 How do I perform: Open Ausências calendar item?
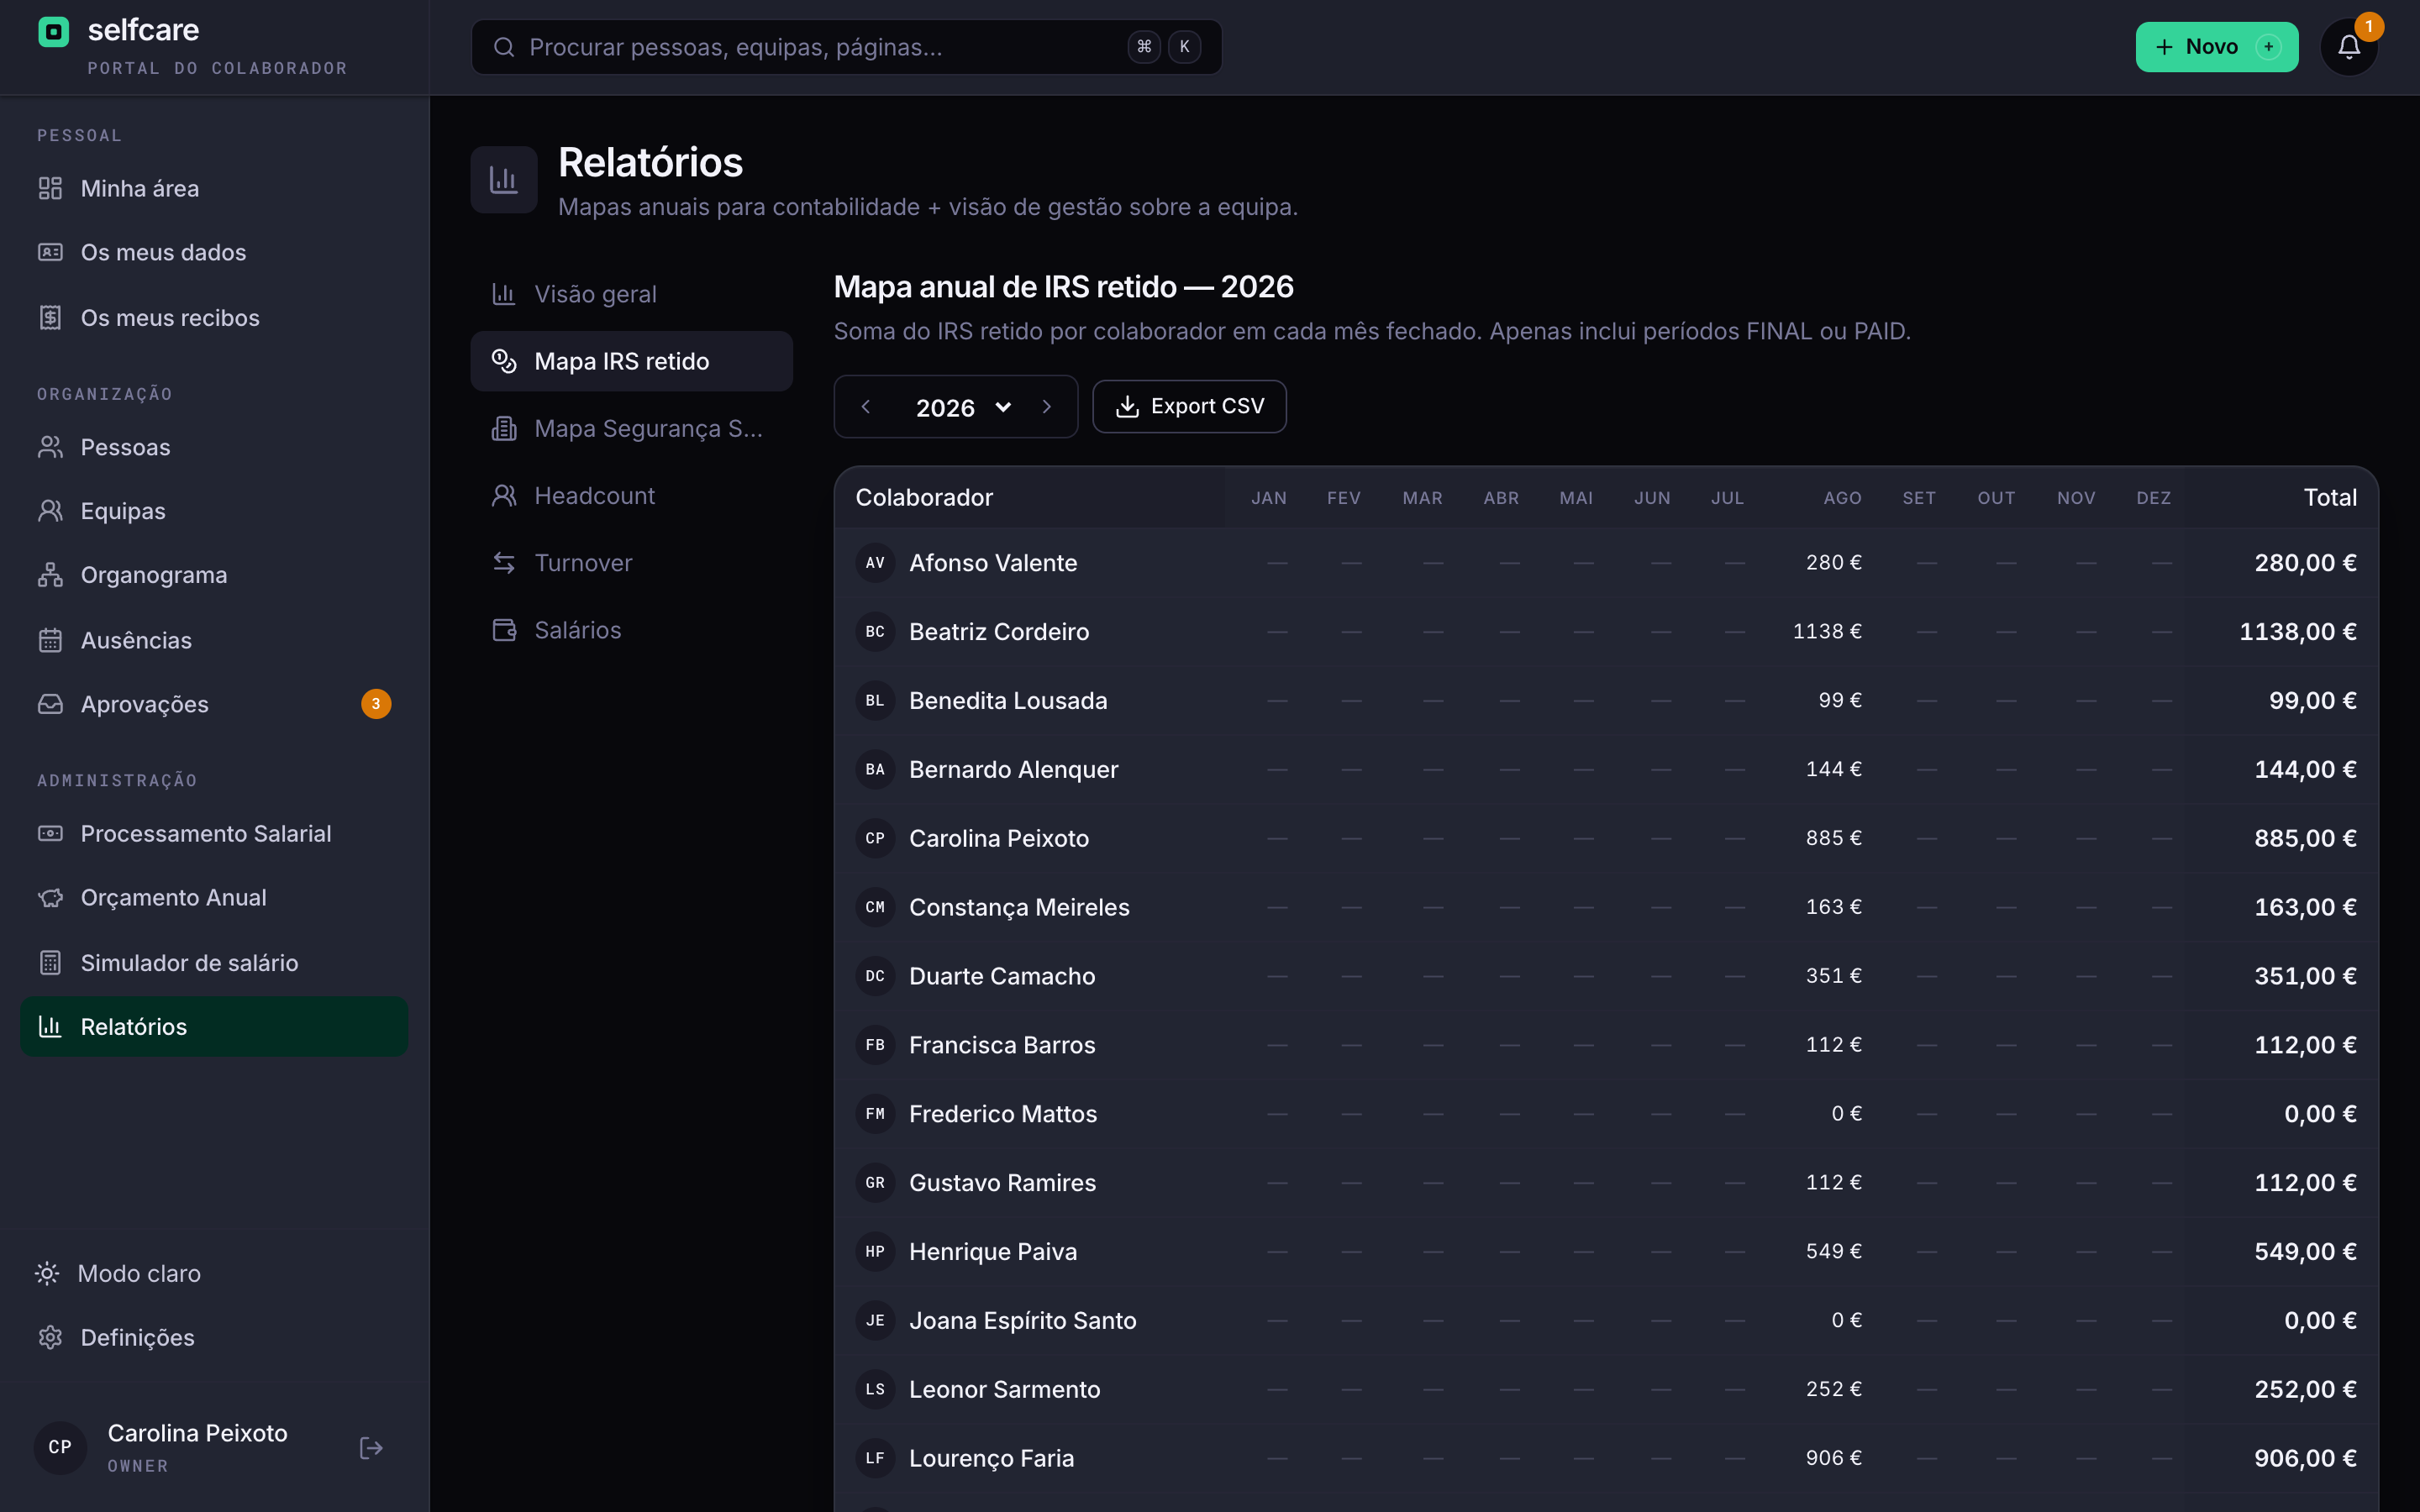pyautogui.click(x=214, y=640)
